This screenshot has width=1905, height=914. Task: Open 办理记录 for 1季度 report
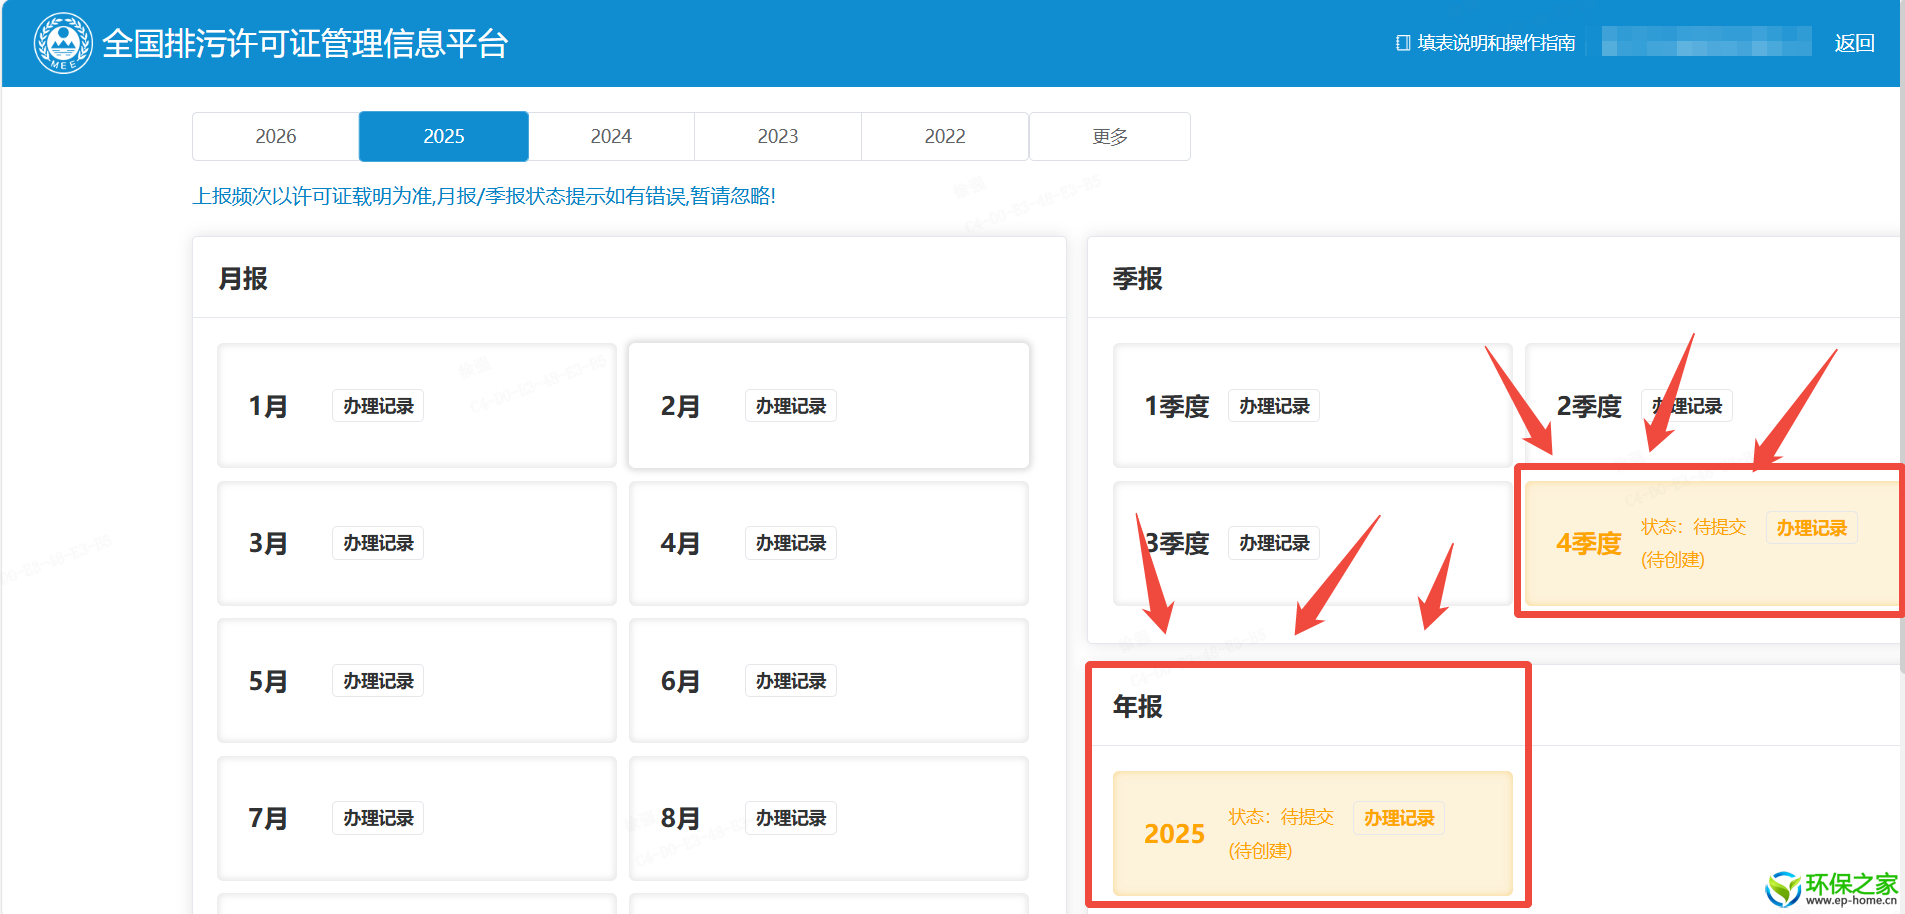click(1273, 406)
